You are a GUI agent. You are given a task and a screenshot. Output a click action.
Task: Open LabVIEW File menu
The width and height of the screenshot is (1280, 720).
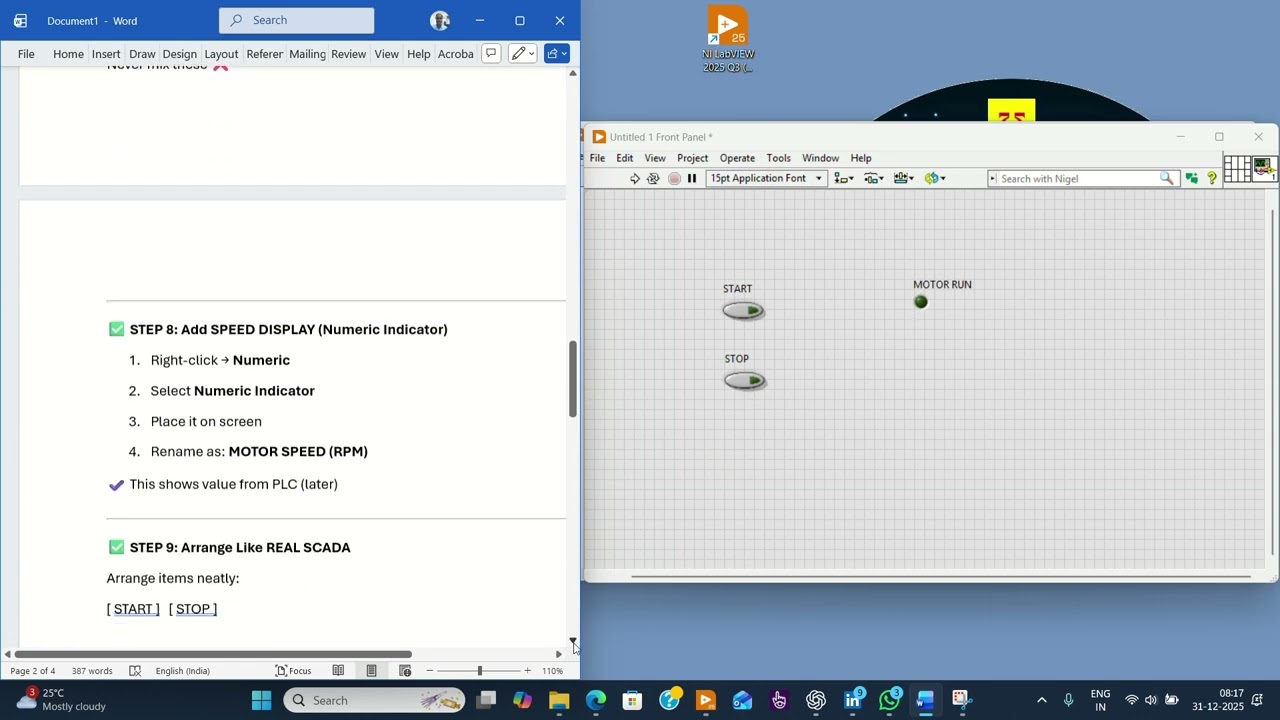coord(597,158)
